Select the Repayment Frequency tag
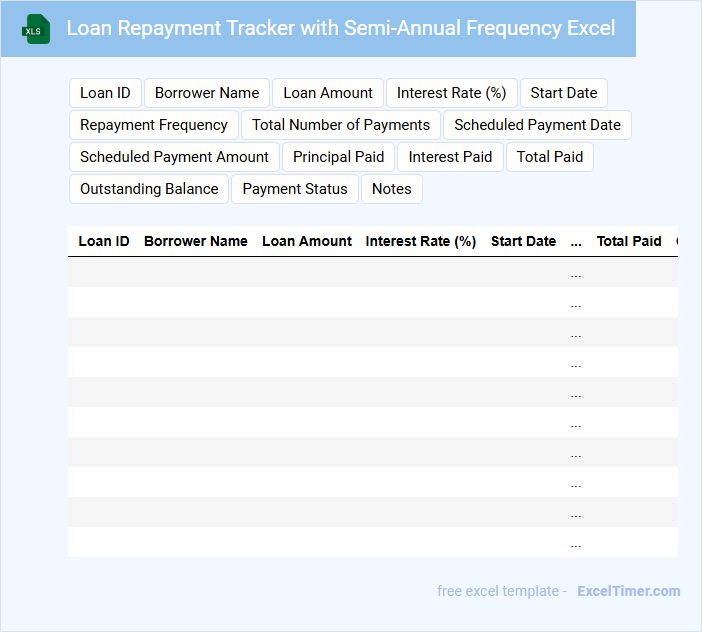This screenshot has height=632, width=702. tap(154, 125)
